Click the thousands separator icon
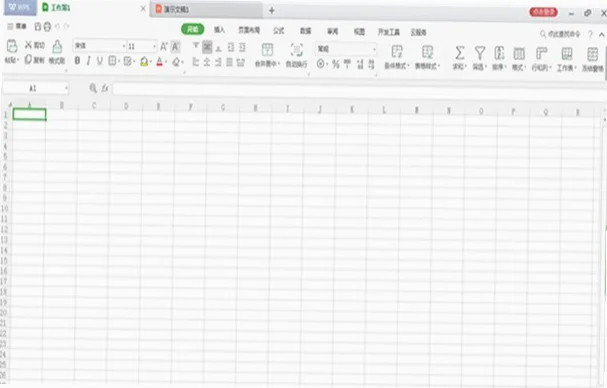This screenshot has width=607, height=388. pos(347,64)
